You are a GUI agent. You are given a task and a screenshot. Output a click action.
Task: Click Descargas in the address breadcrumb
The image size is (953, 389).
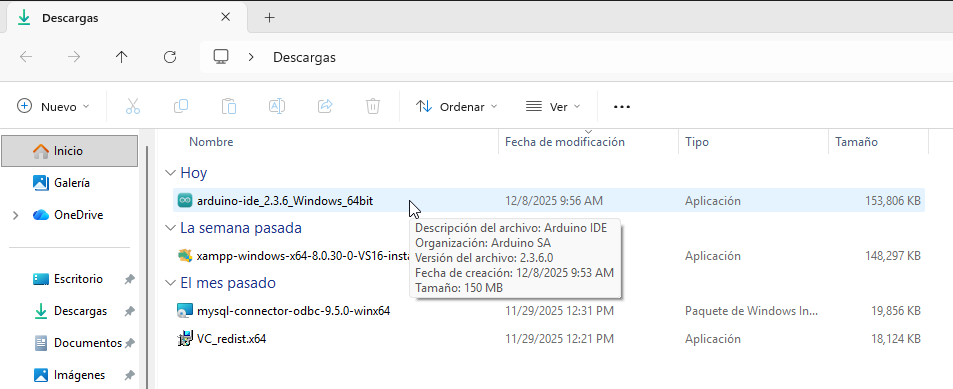pos(304,58)
